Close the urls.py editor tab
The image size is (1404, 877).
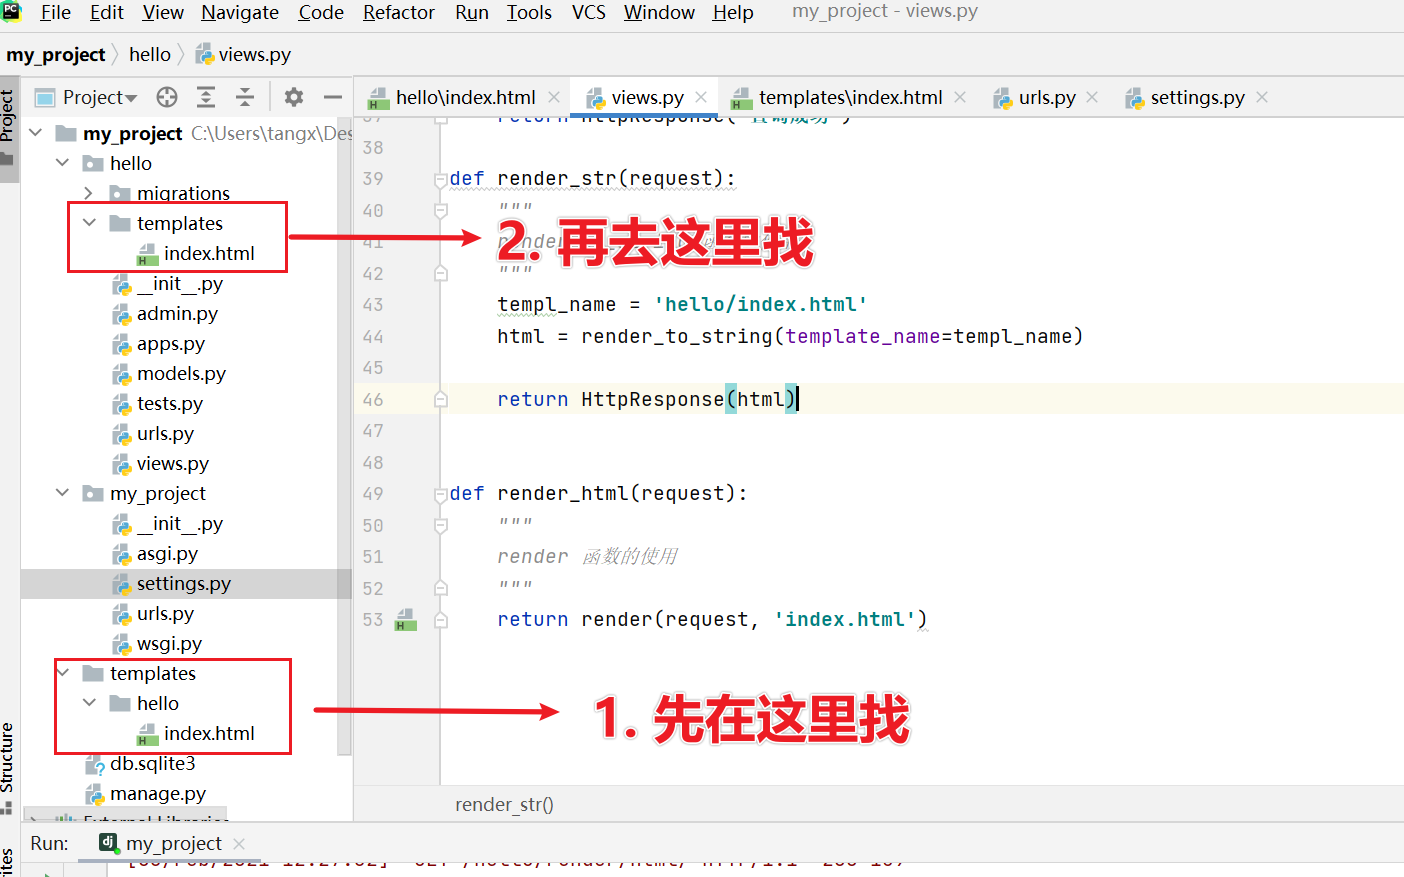coord(1092,97)
